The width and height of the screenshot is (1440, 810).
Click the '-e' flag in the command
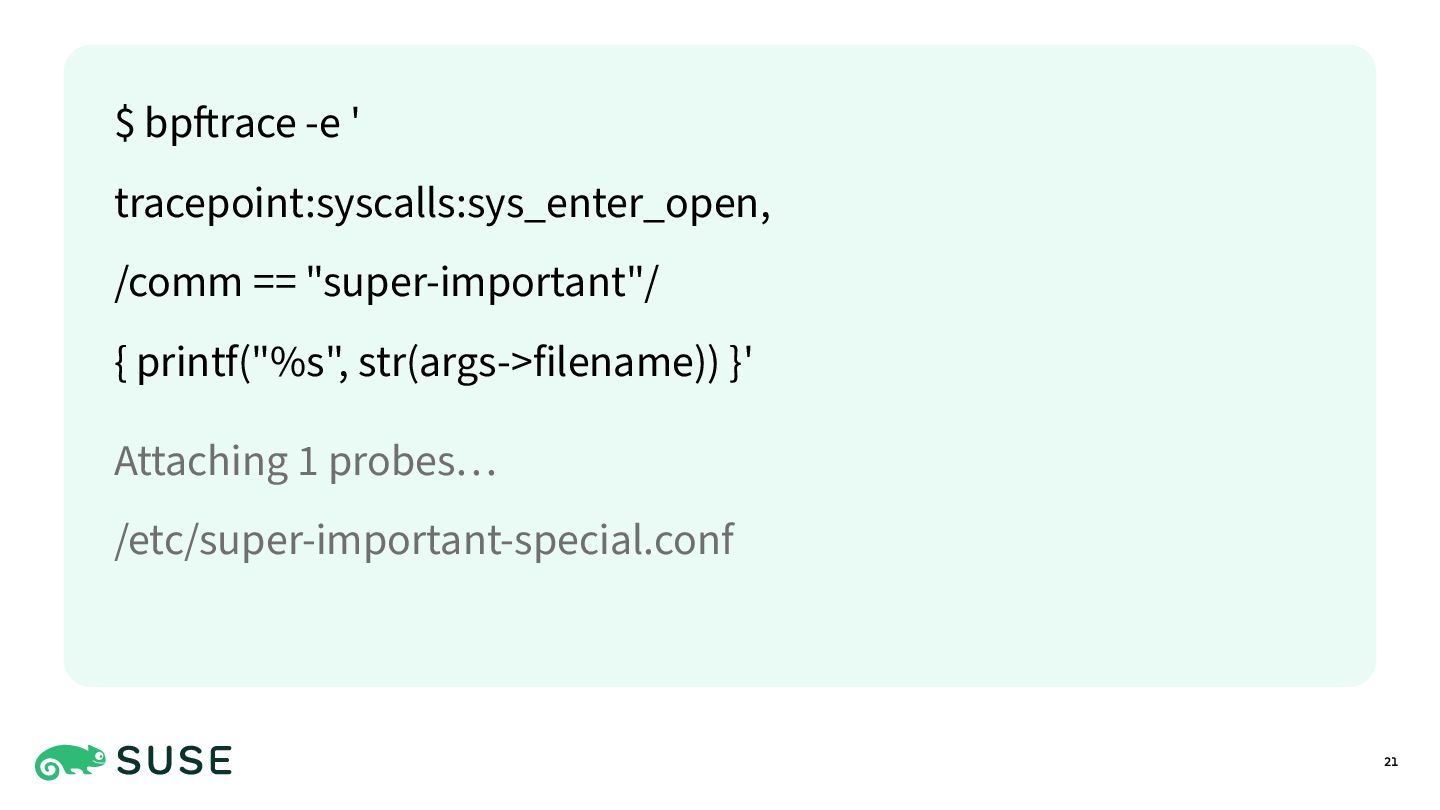(x=323, y=126)
